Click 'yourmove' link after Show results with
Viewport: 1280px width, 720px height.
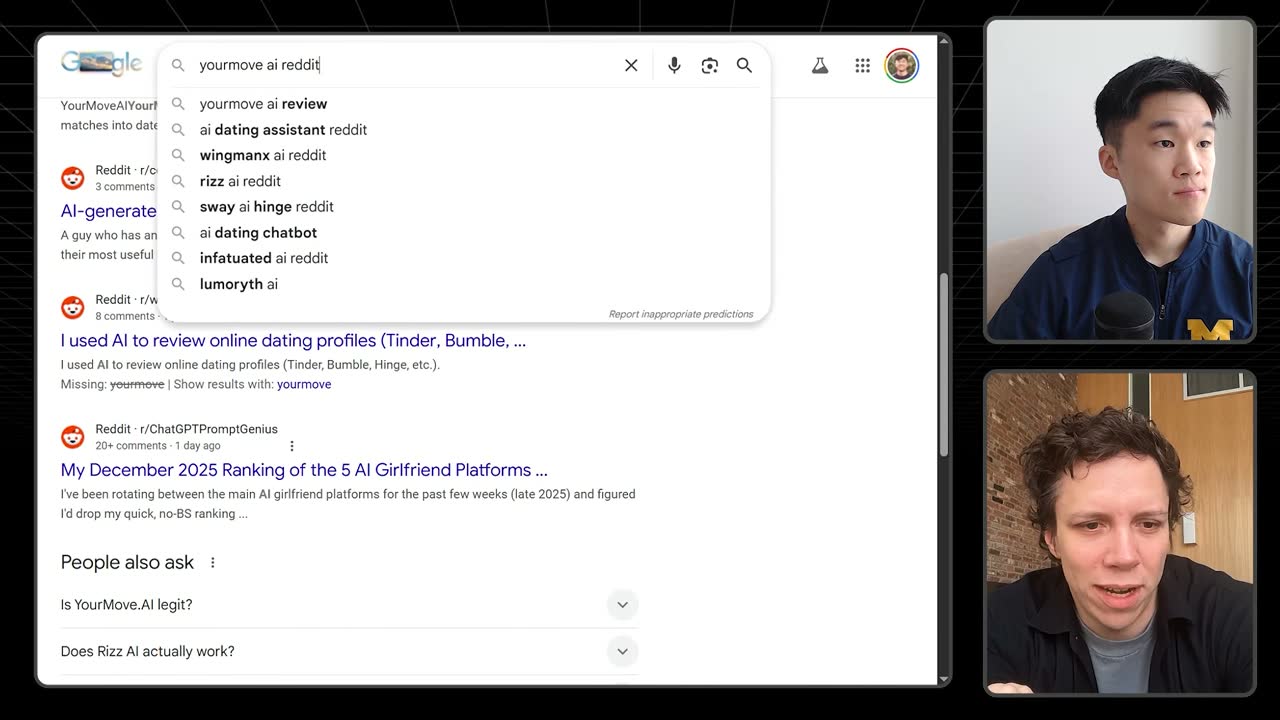click(304, 384)
